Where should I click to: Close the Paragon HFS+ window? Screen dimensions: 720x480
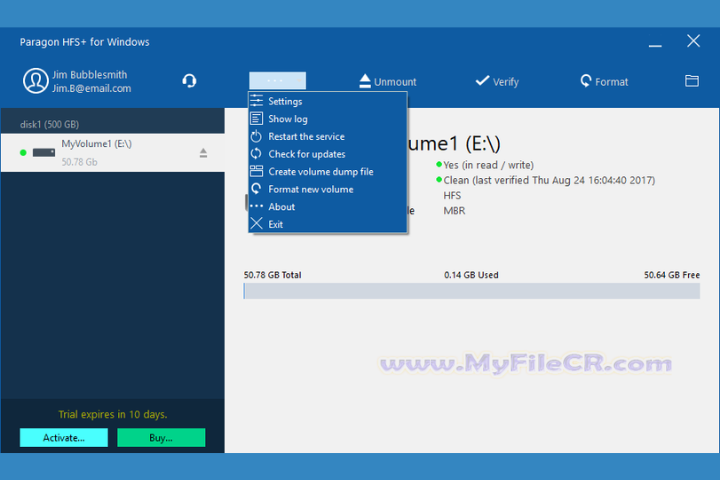(x=693, y=41)
